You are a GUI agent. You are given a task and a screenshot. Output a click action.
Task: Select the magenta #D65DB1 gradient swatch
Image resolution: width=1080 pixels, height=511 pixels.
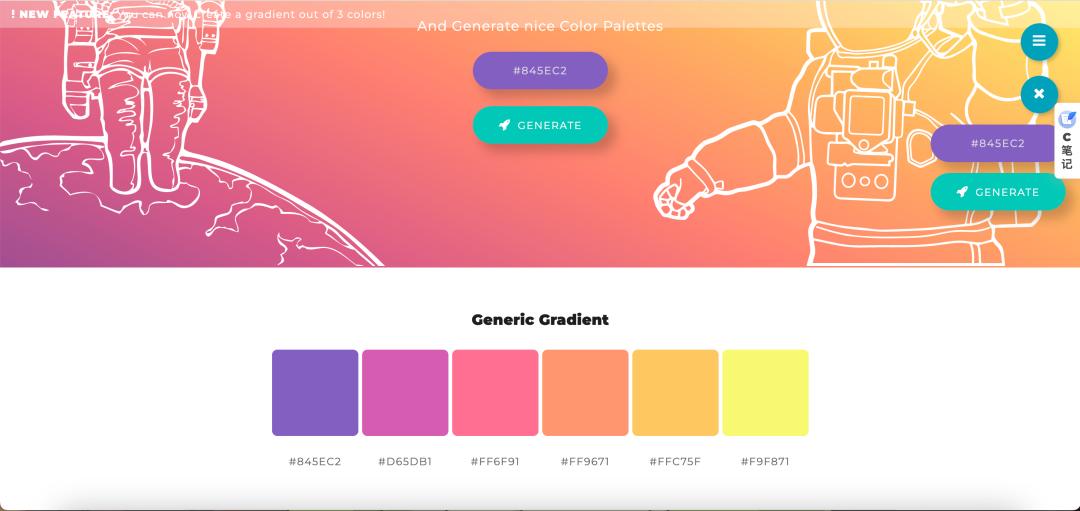tap(405, 392)
